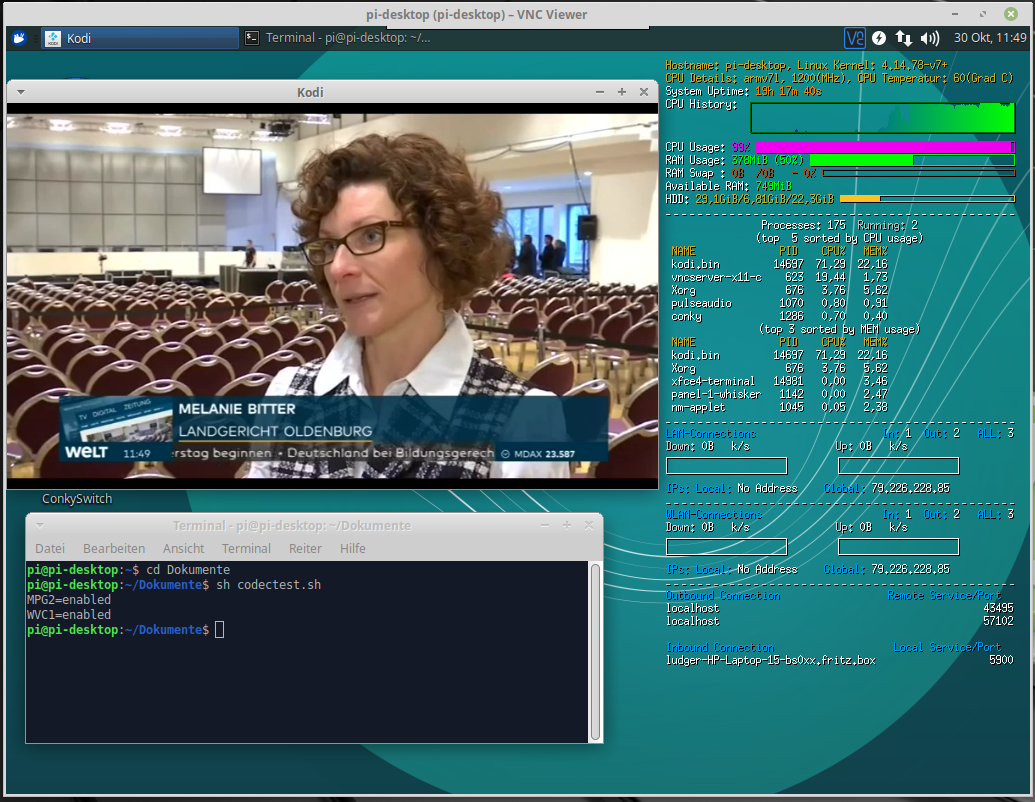
Task: Click the VNC Server tray icon
Action: pos(854,38)
